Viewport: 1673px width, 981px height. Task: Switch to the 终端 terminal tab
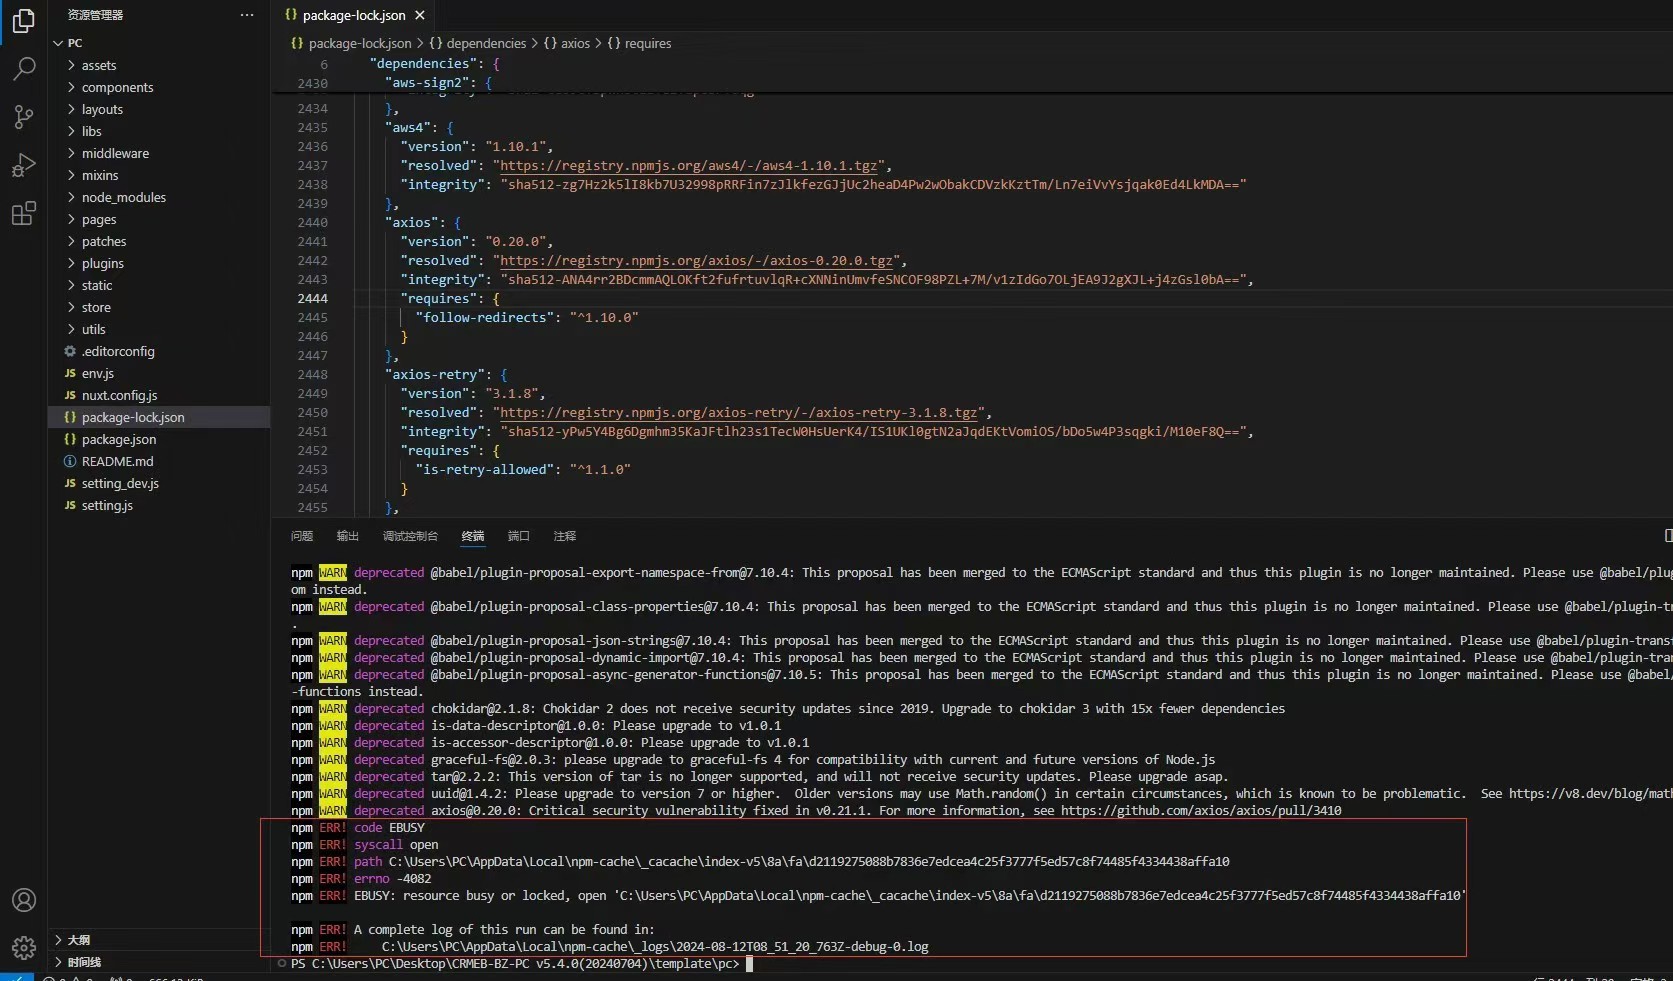[x=473, y=536]
